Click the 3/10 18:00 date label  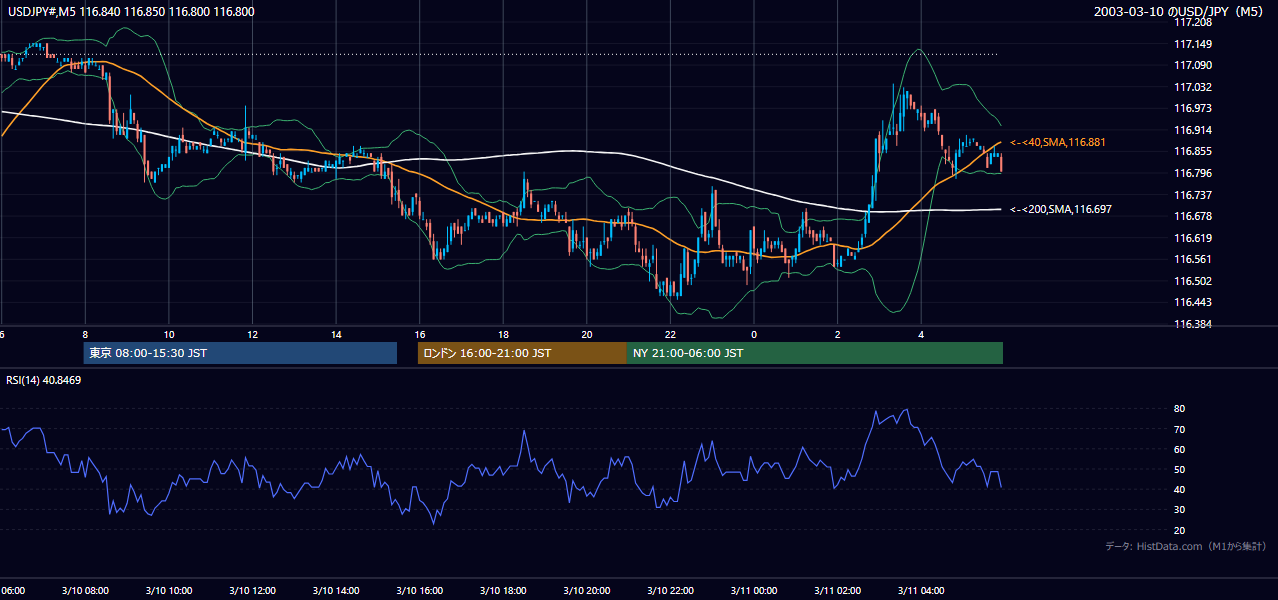click(x=503, y=591)
